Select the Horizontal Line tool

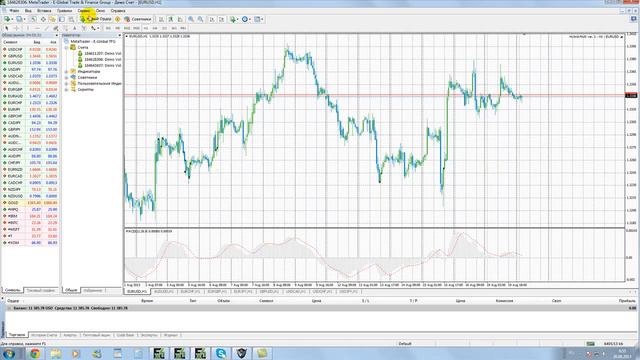pyautogui.click(x=37, y=28)
